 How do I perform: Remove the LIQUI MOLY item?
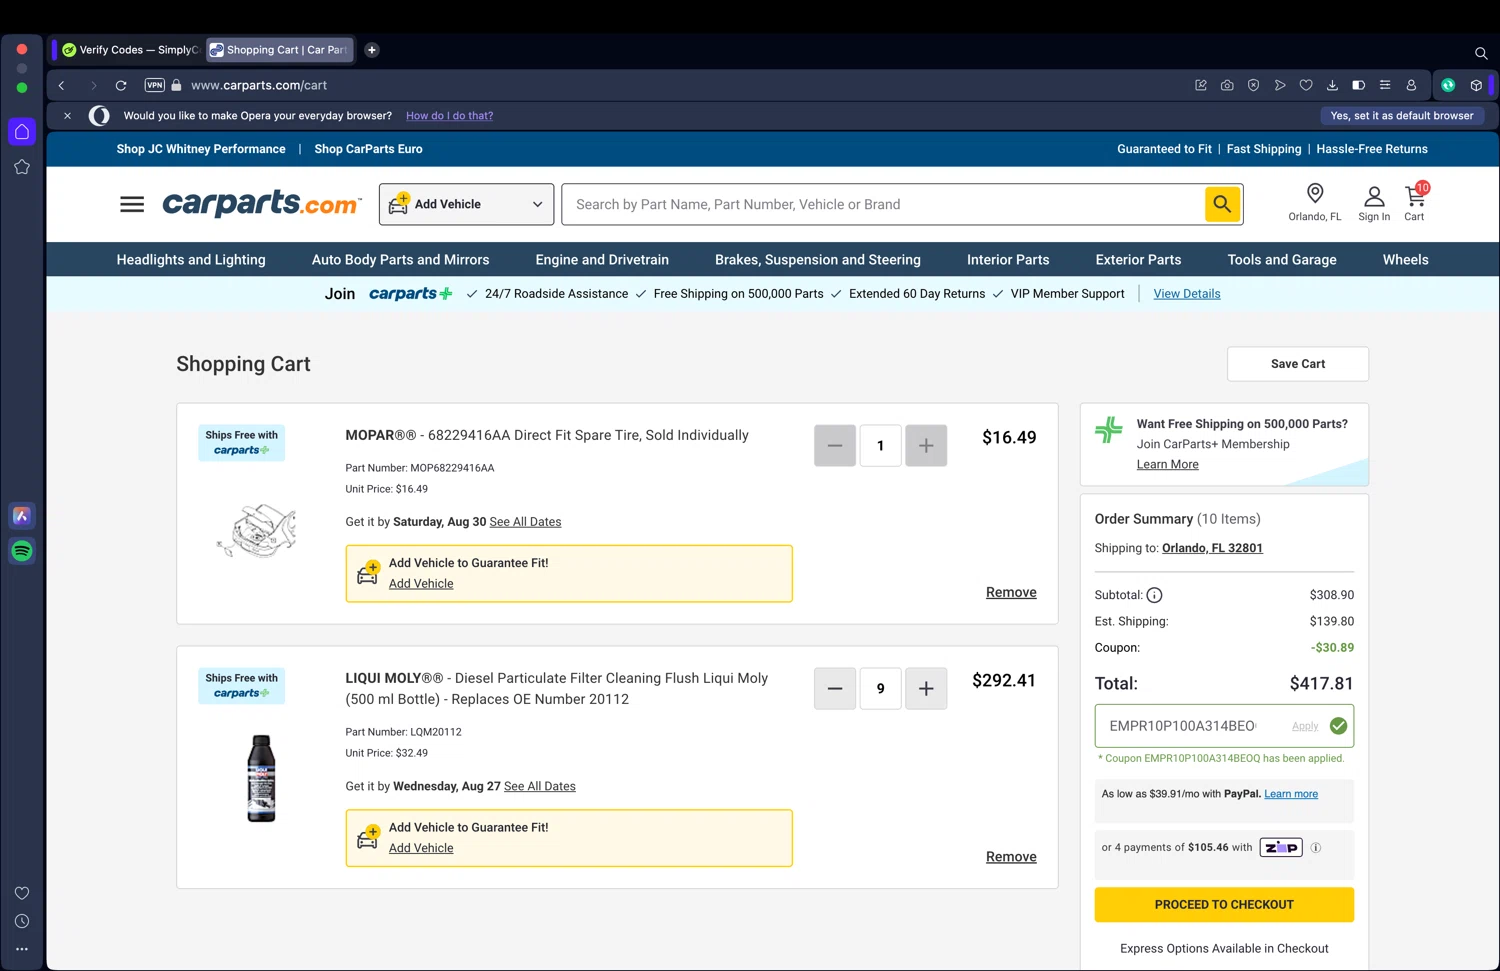1011,857
